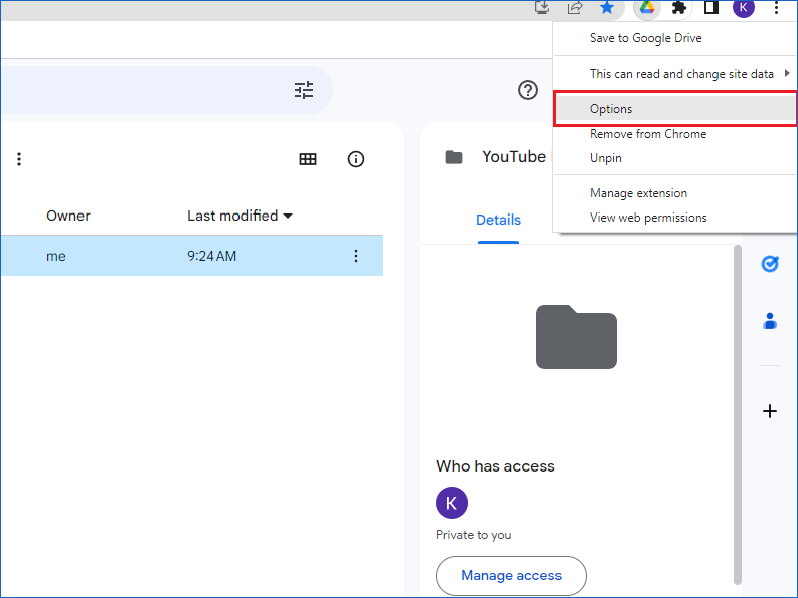Open Drive search filter options icon

pos(304,90)
